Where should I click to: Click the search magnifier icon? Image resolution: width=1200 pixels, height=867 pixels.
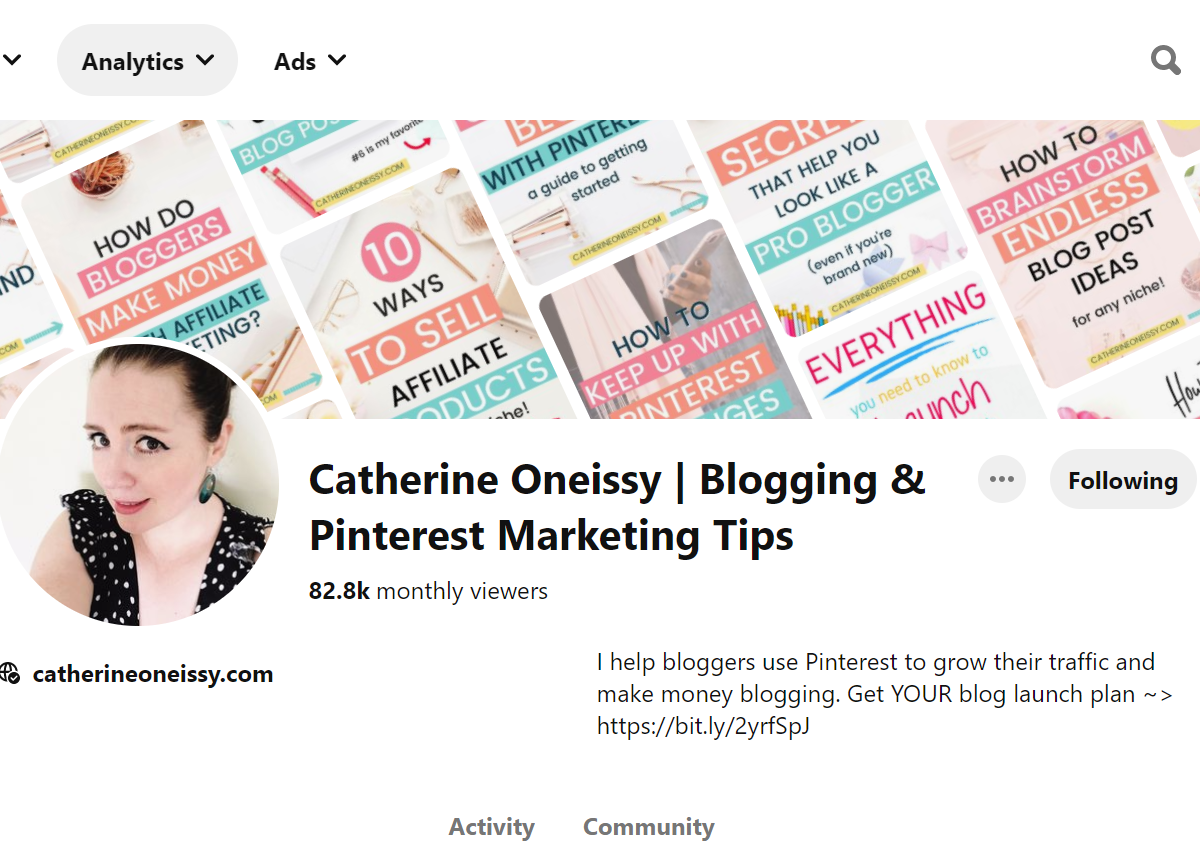tap(1165, 61)
